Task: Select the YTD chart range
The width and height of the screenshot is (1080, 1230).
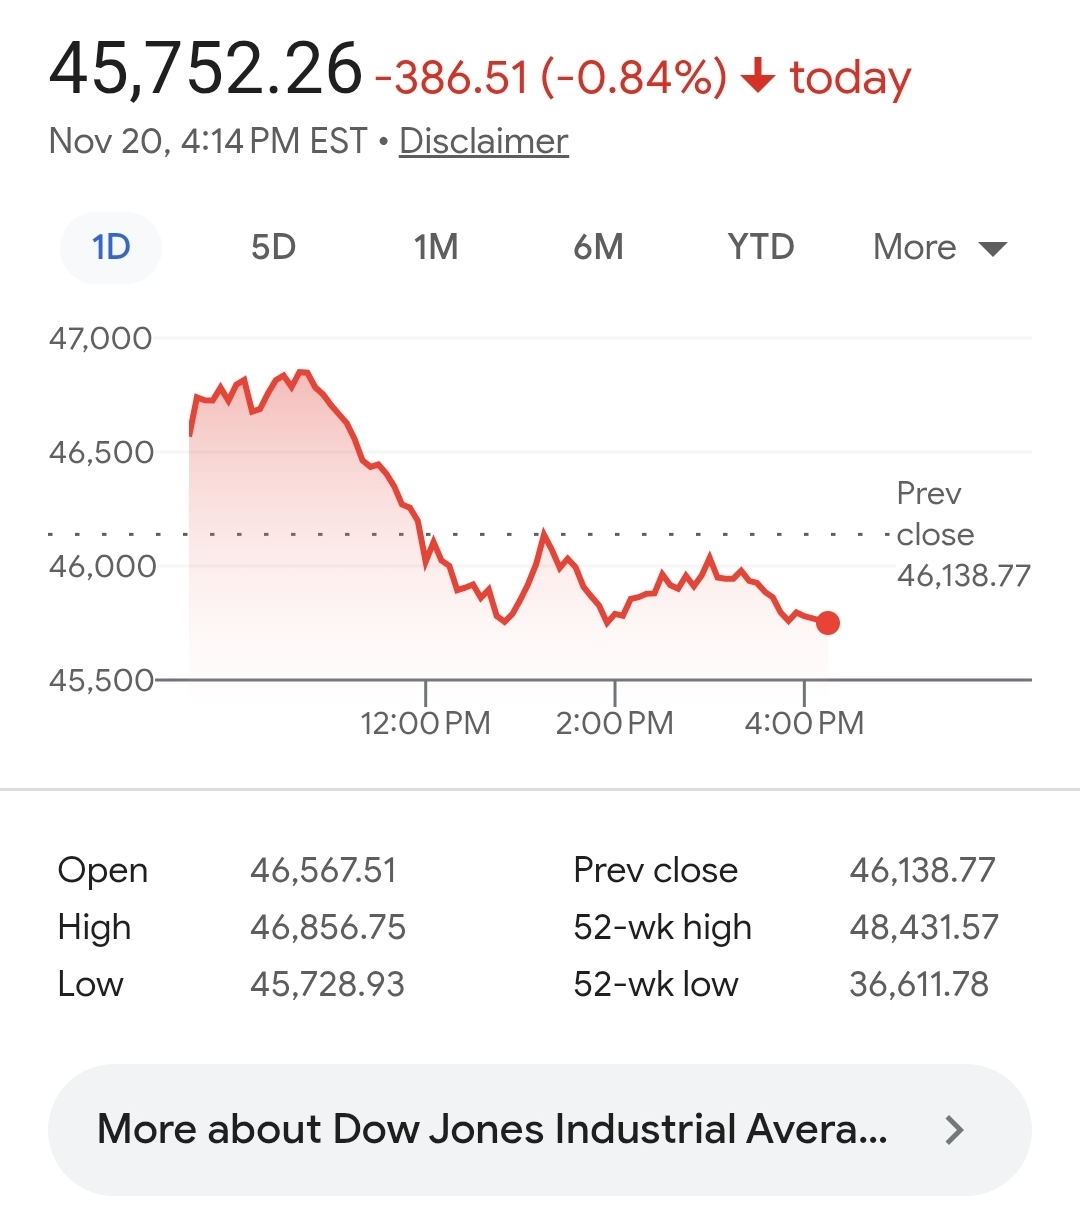Action: click(761, 247)
